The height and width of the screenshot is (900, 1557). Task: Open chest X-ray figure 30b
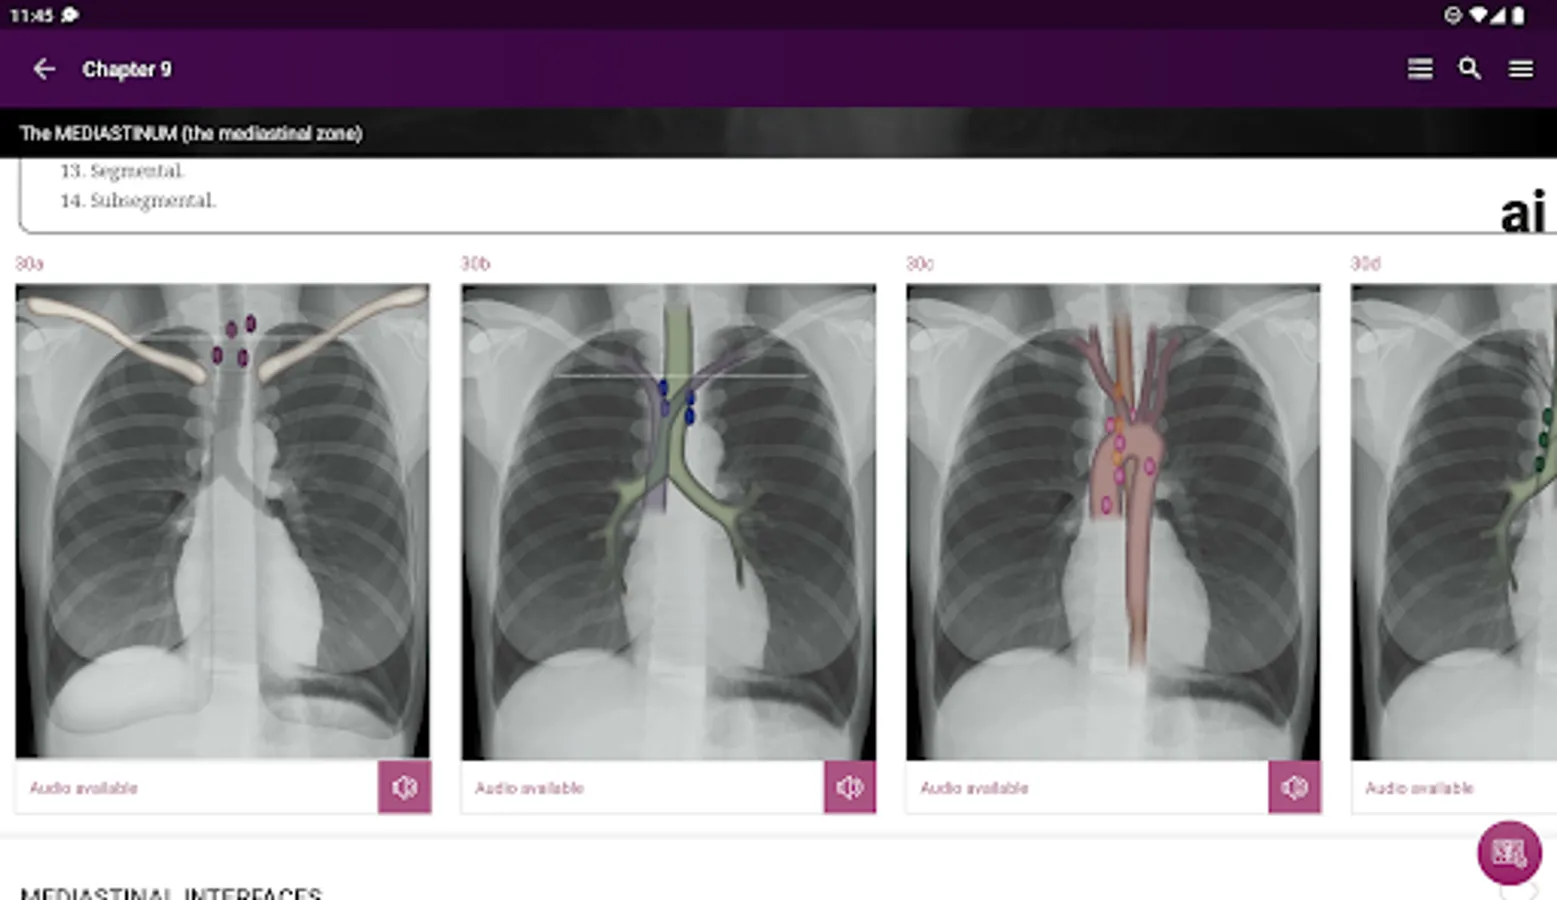[668, 521]
